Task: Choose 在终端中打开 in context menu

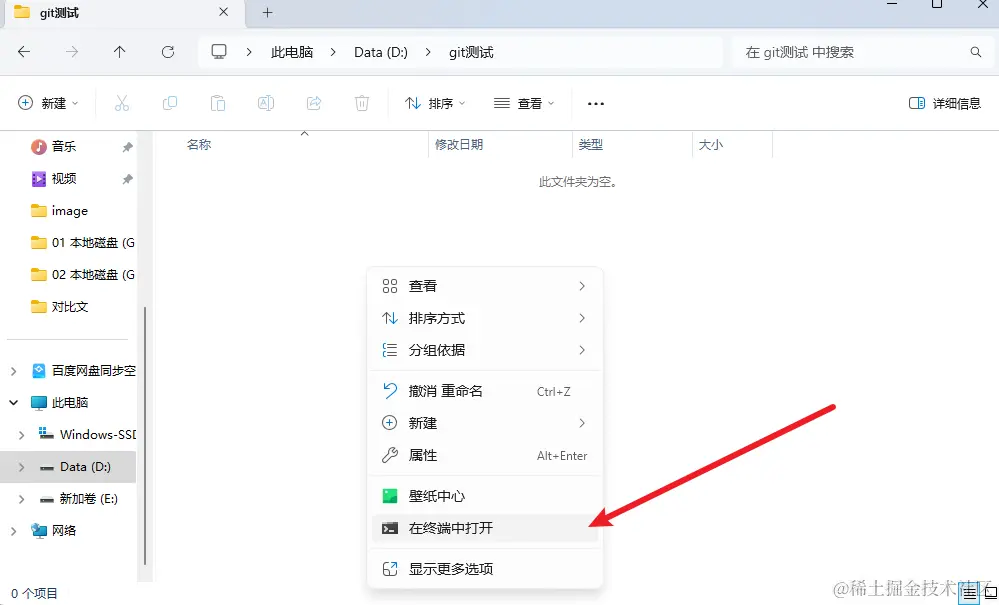Action: 484,528
